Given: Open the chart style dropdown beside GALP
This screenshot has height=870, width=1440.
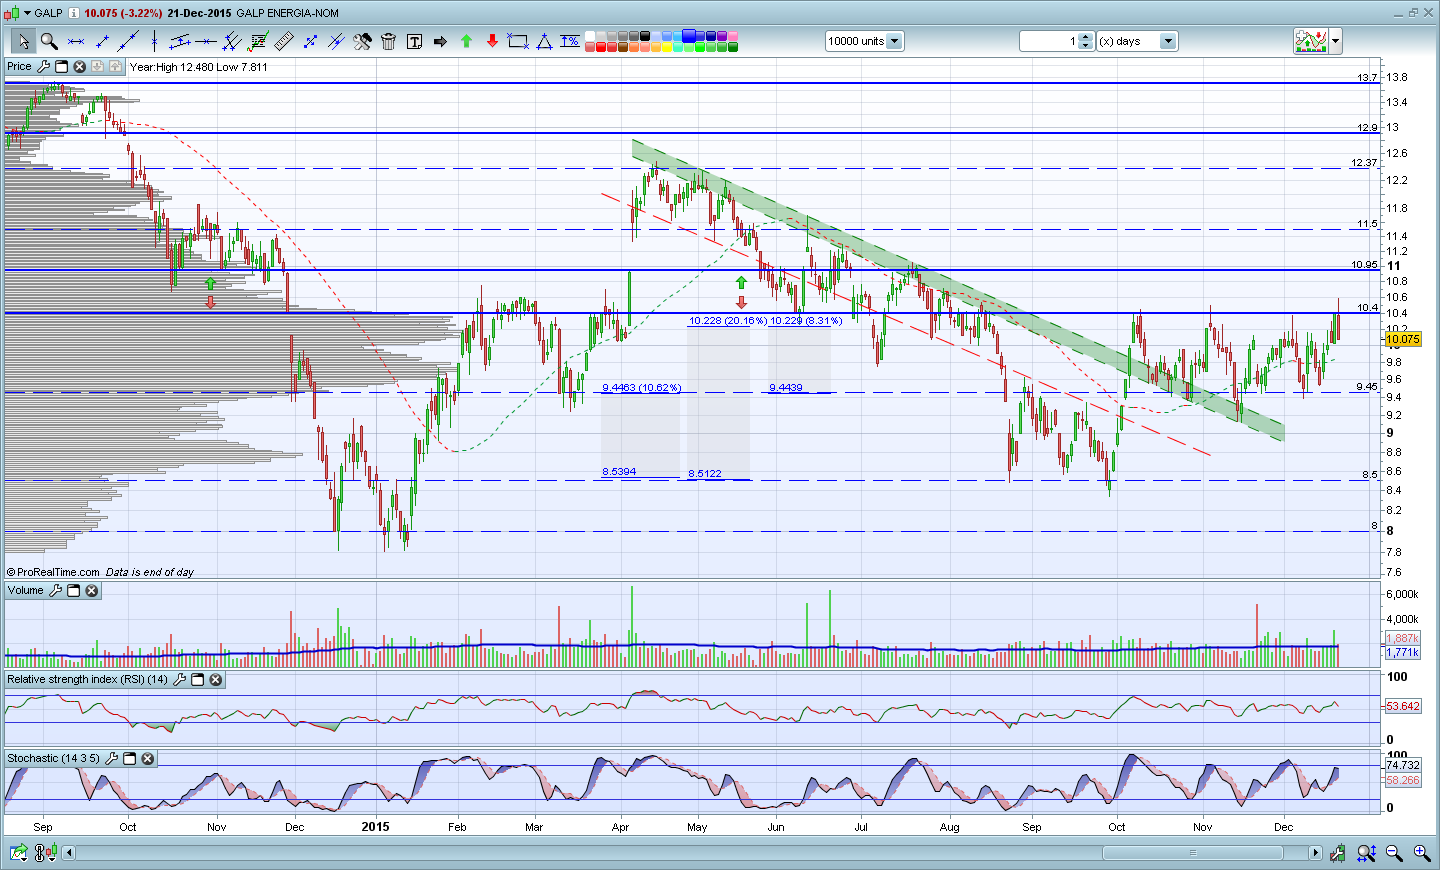Looking at the screenshot, I should pyautogui.click(x=25, y=13).
